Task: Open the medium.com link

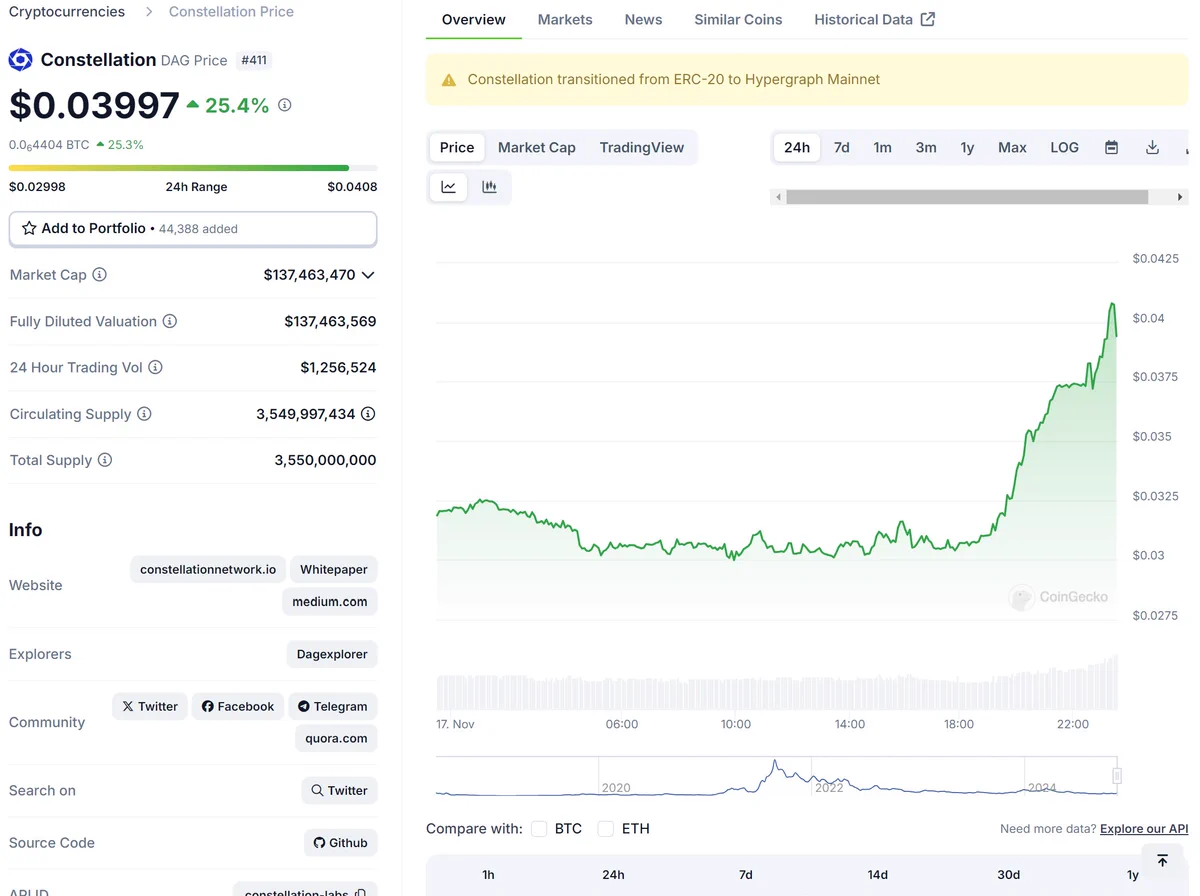Action: click(x=330, y=601)
